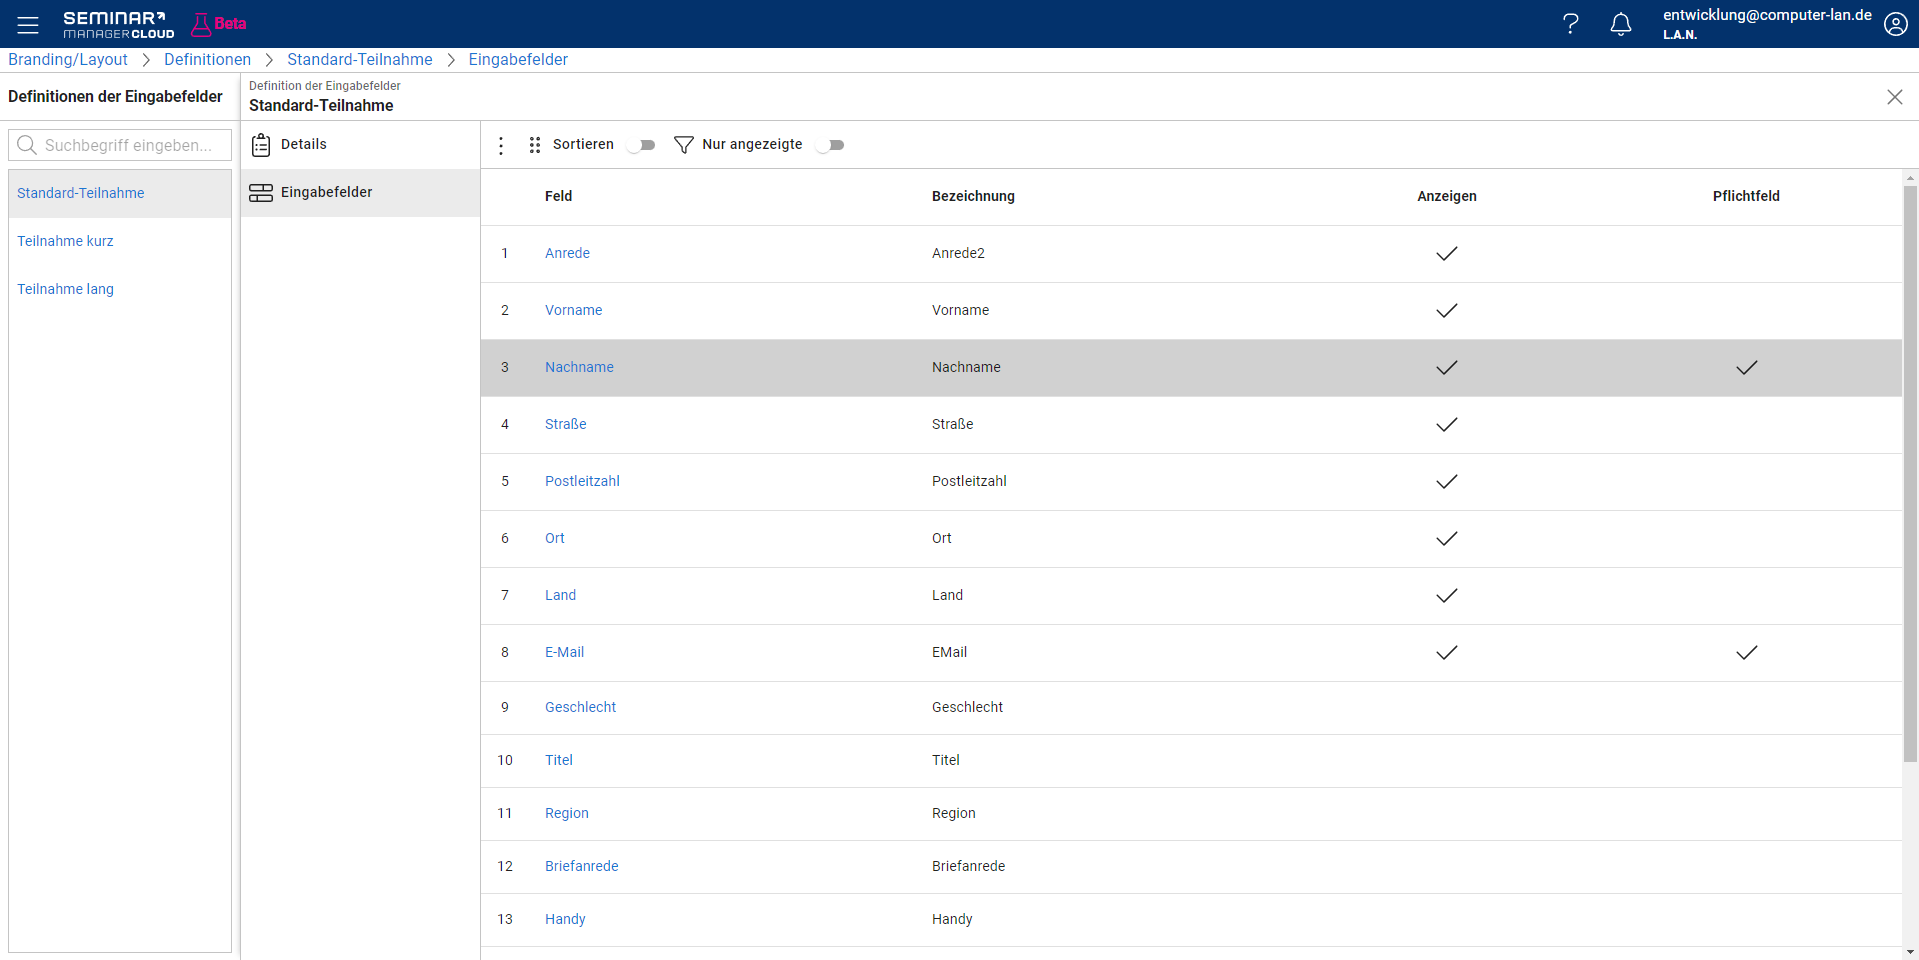Toggle the Nur angezeigte switch
1919x960 pixels.
[830, 145]
